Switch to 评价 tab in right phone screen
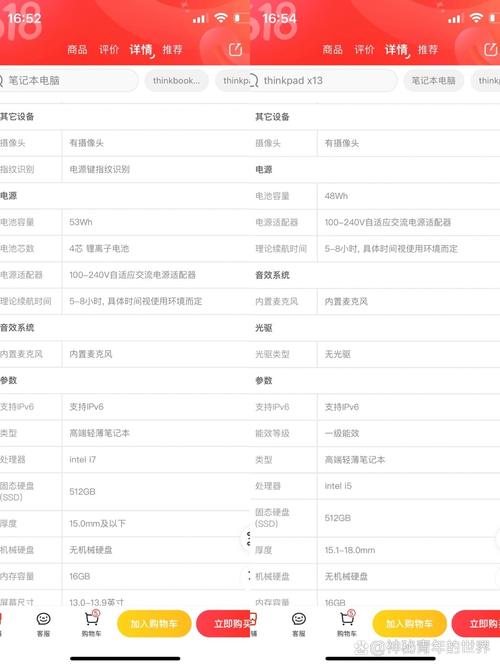Screen dimensions: 500x666 tap(364, 50)
